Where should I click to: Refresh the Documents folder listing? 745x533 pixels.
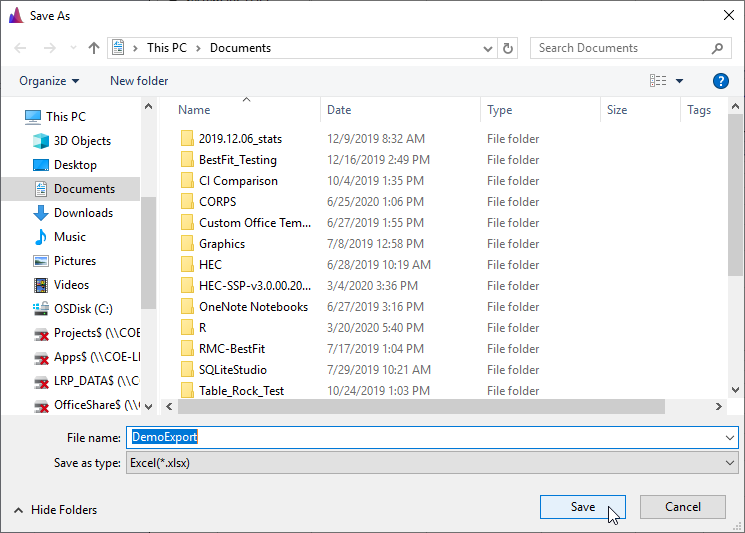507,48
